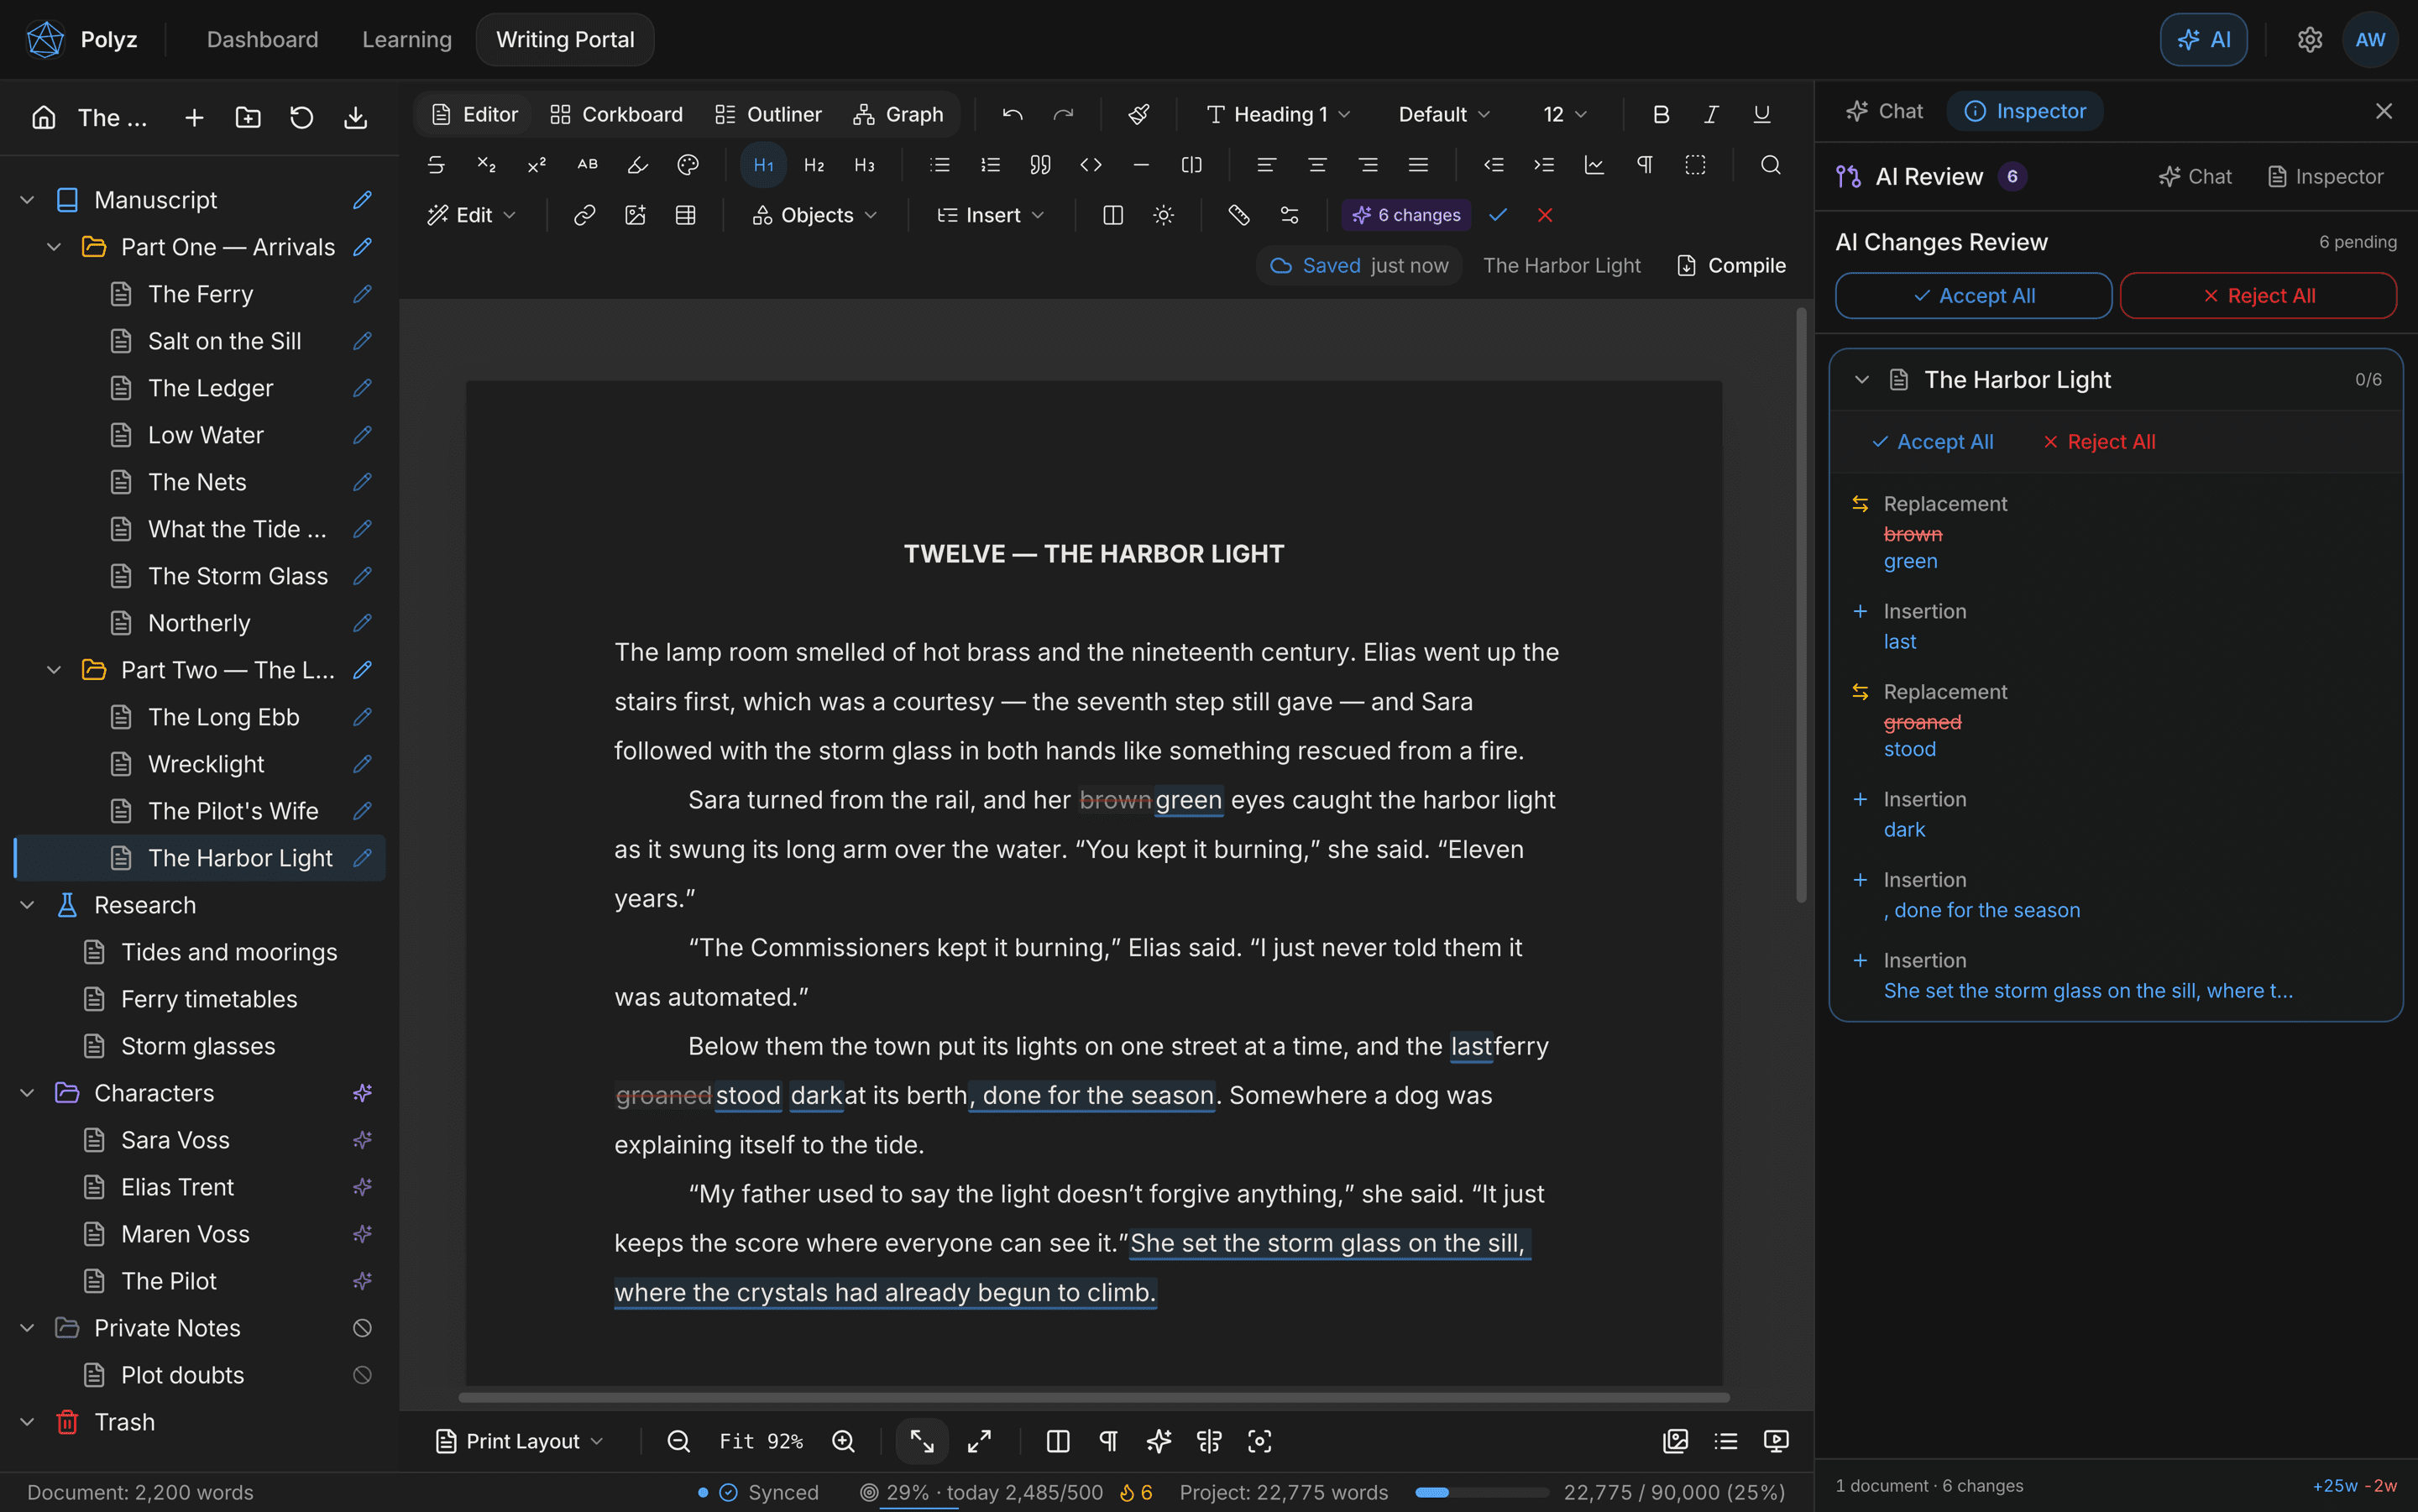This screenshot has height=1512, width=2418.
Task: Apply subscript formatting
Action: click(x=486, y=165)
